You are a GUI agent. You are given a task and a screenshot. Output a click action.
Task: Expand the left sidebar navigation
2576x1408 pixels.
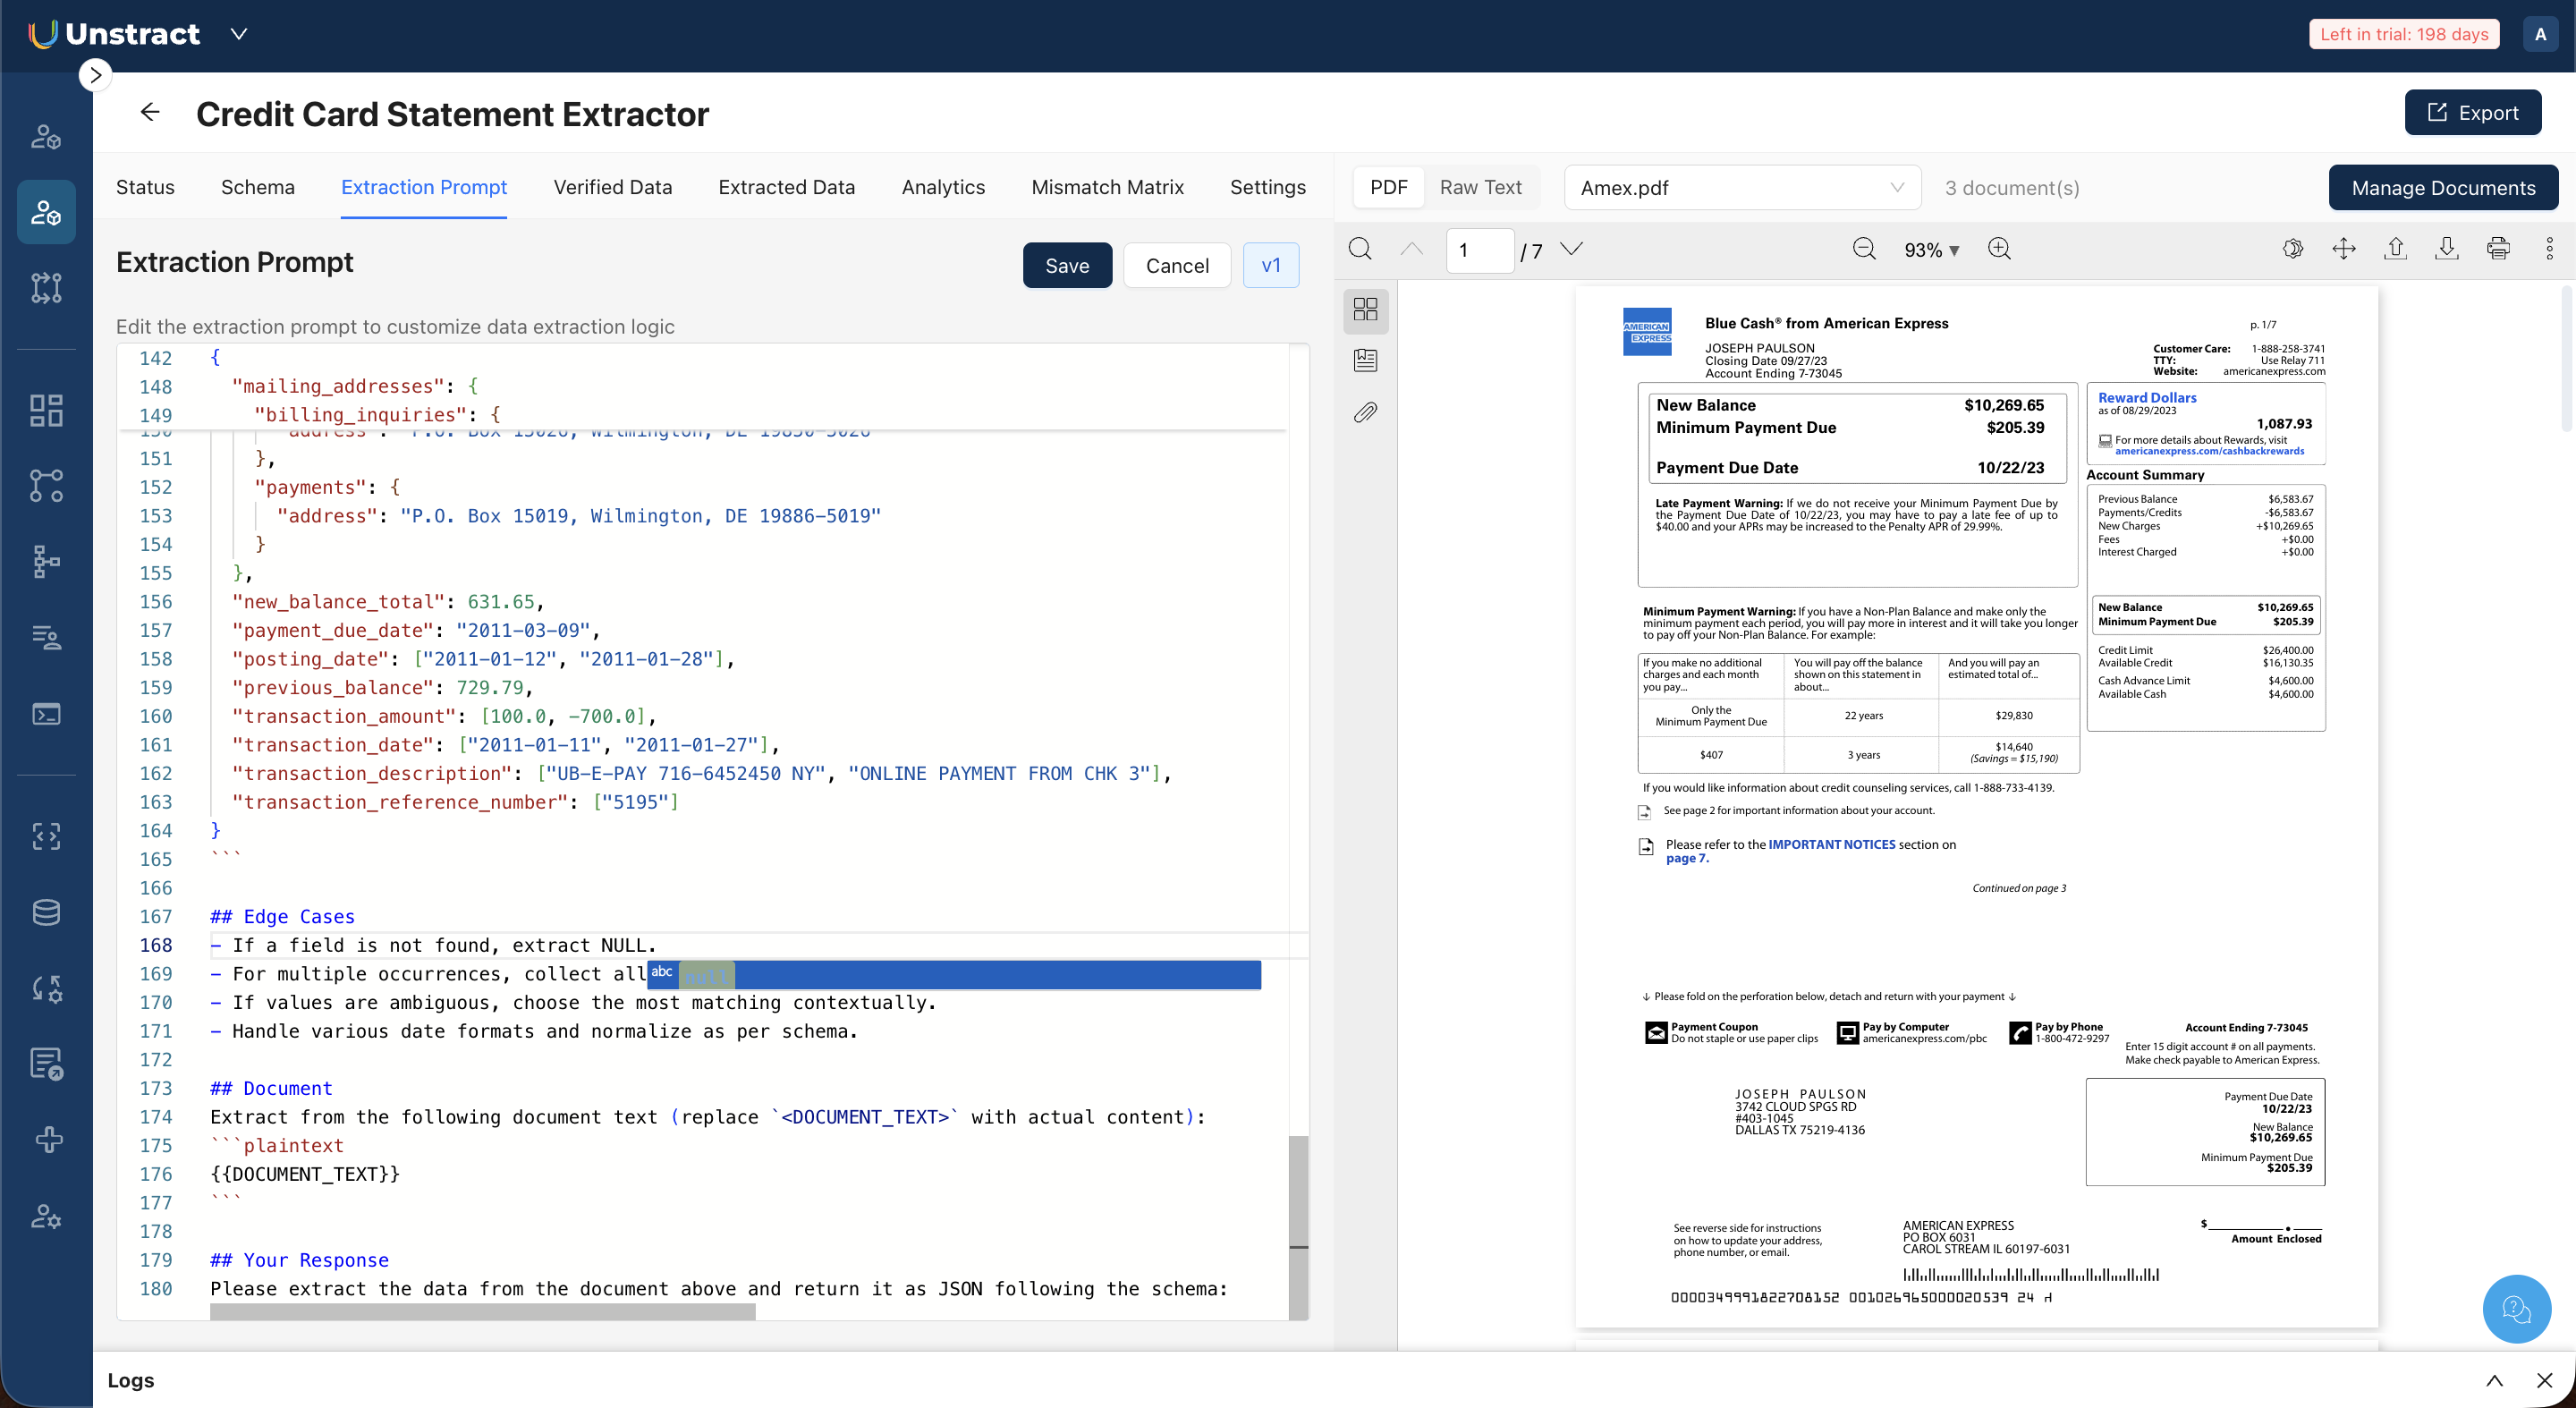(95, 75)
